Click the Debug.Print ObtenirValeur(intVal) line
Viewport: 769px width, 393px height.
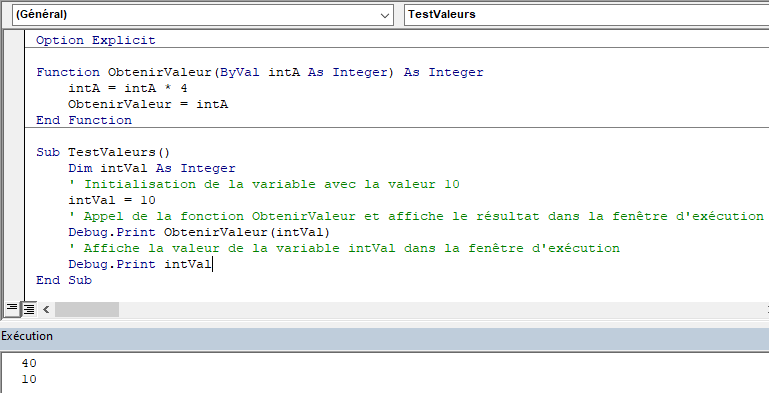pos(200,232)
